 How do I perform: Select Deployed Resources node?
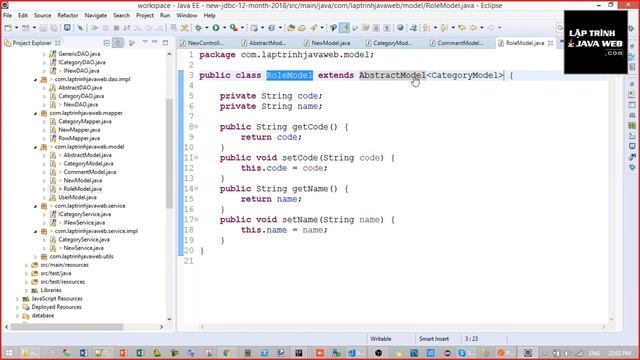click(56, 307)
